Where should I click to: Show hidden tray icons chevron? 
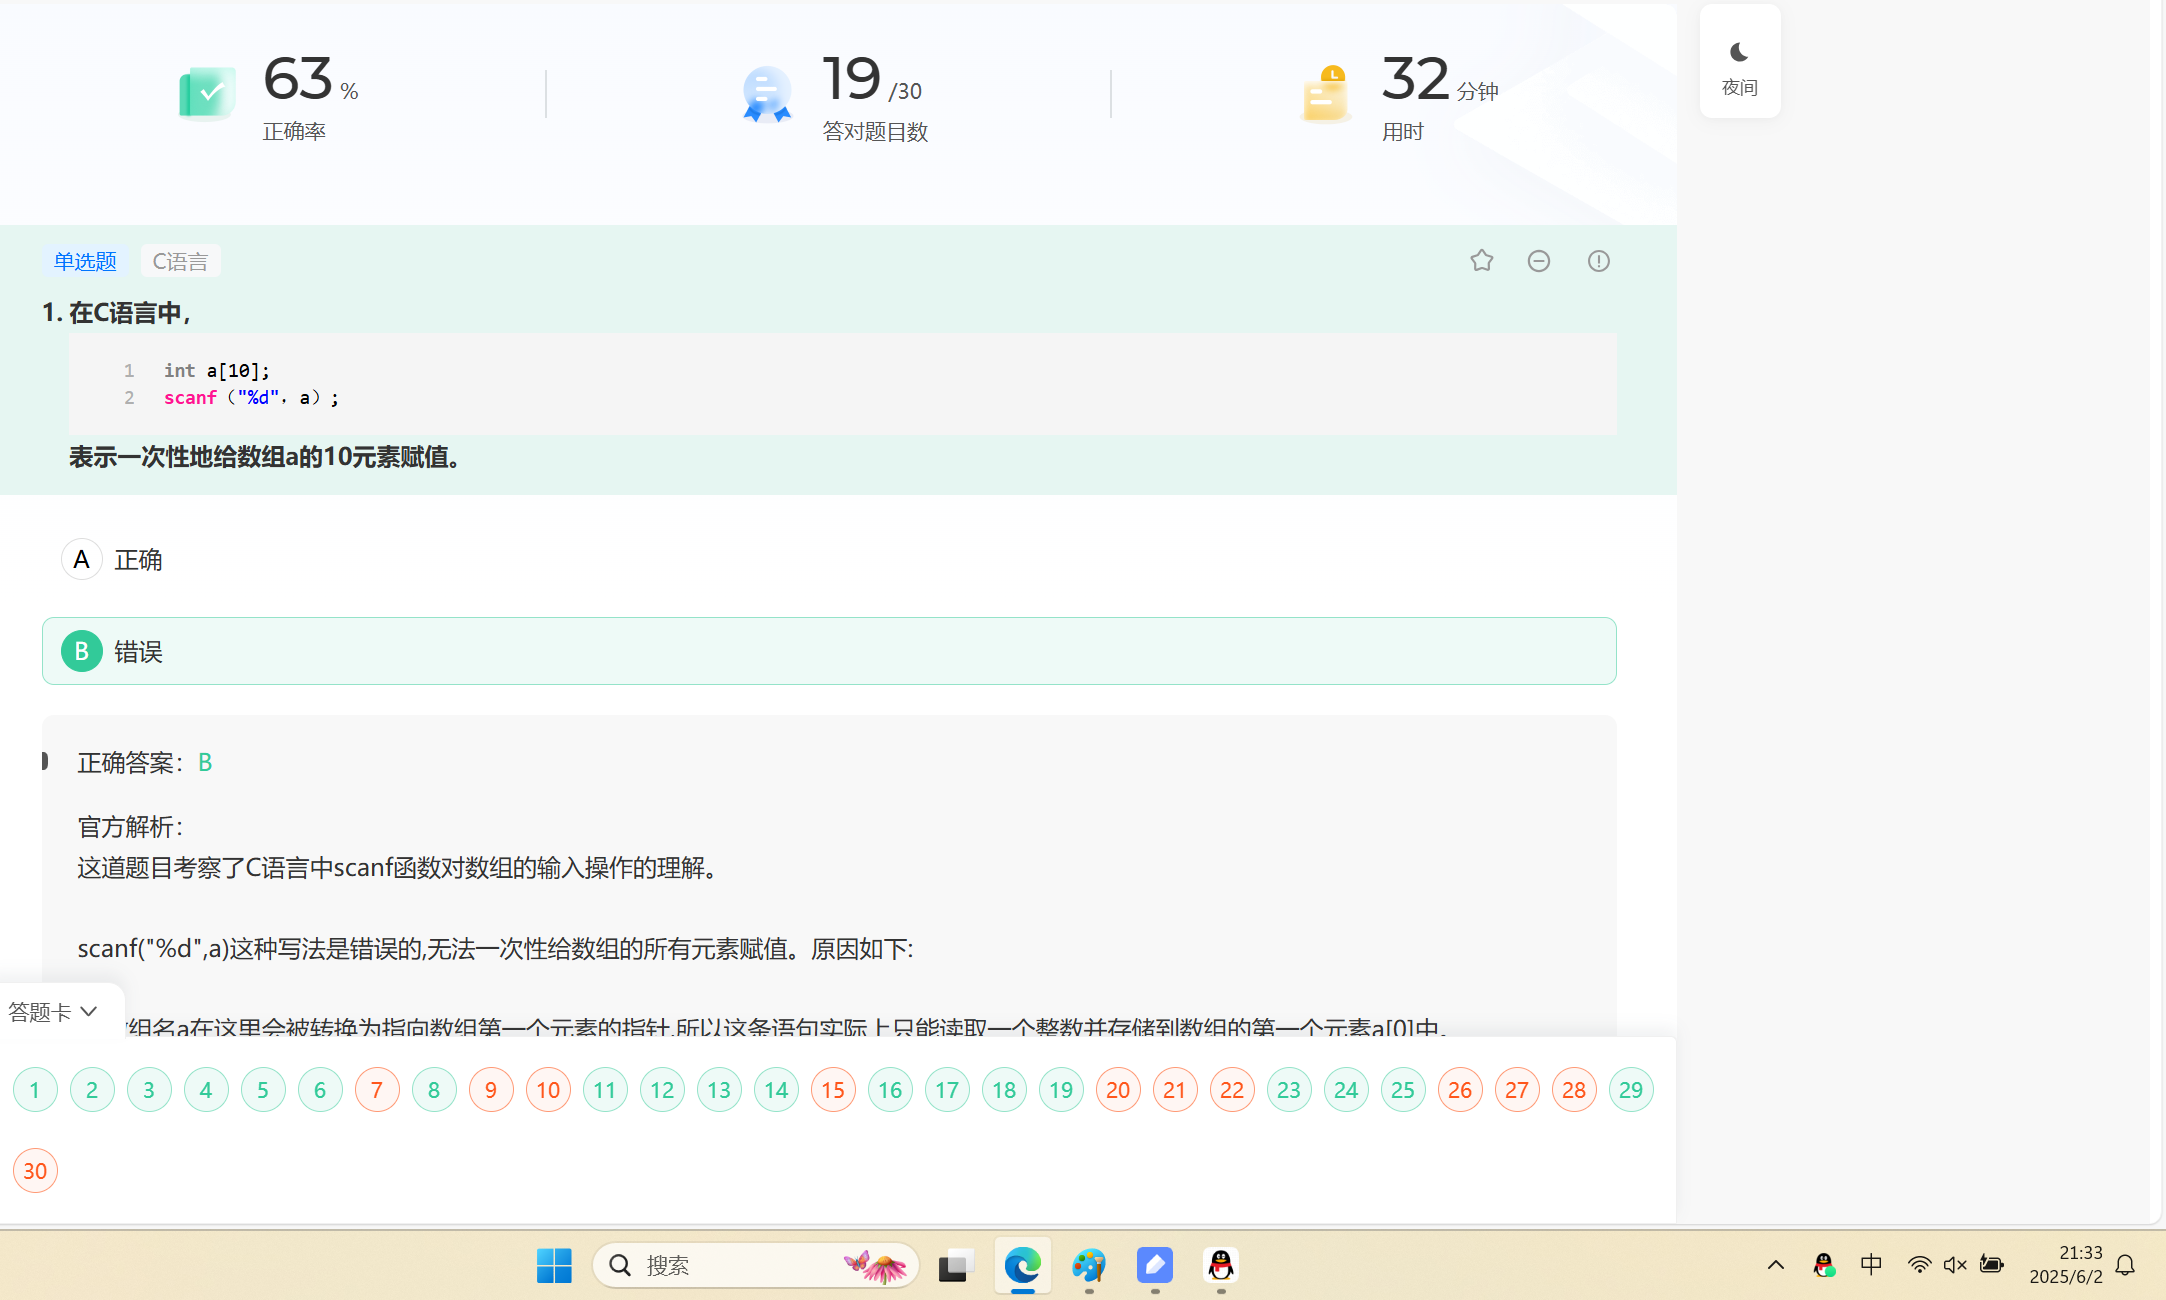click(x=1775, y=1265)
